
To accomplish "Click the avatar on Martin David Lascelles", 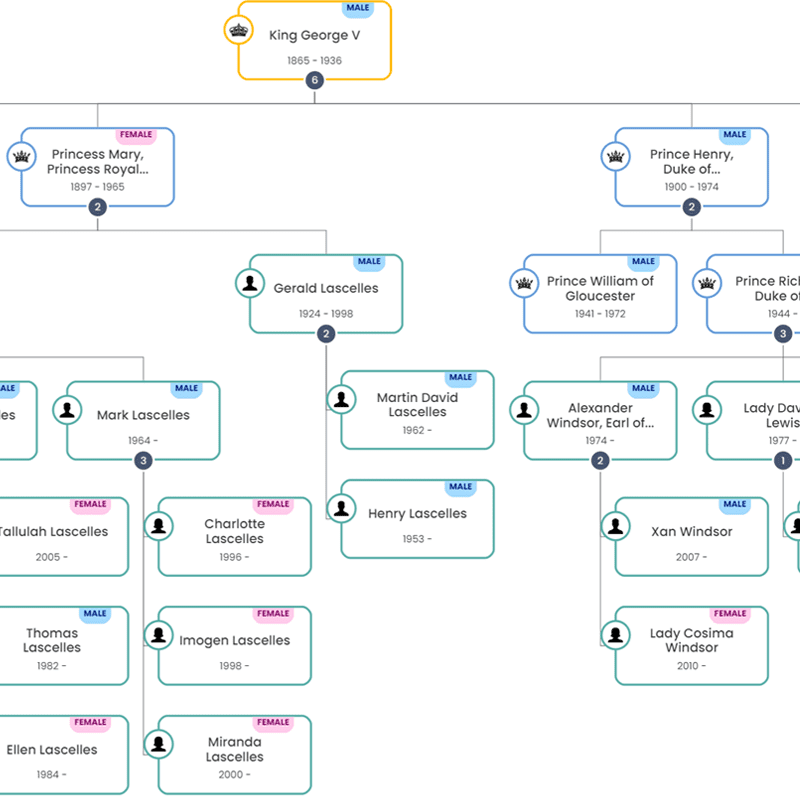I will (340, 398).
